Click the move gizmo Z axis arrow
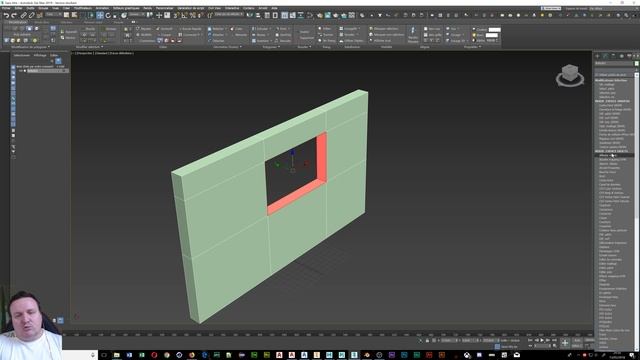 tap(292, 153)
